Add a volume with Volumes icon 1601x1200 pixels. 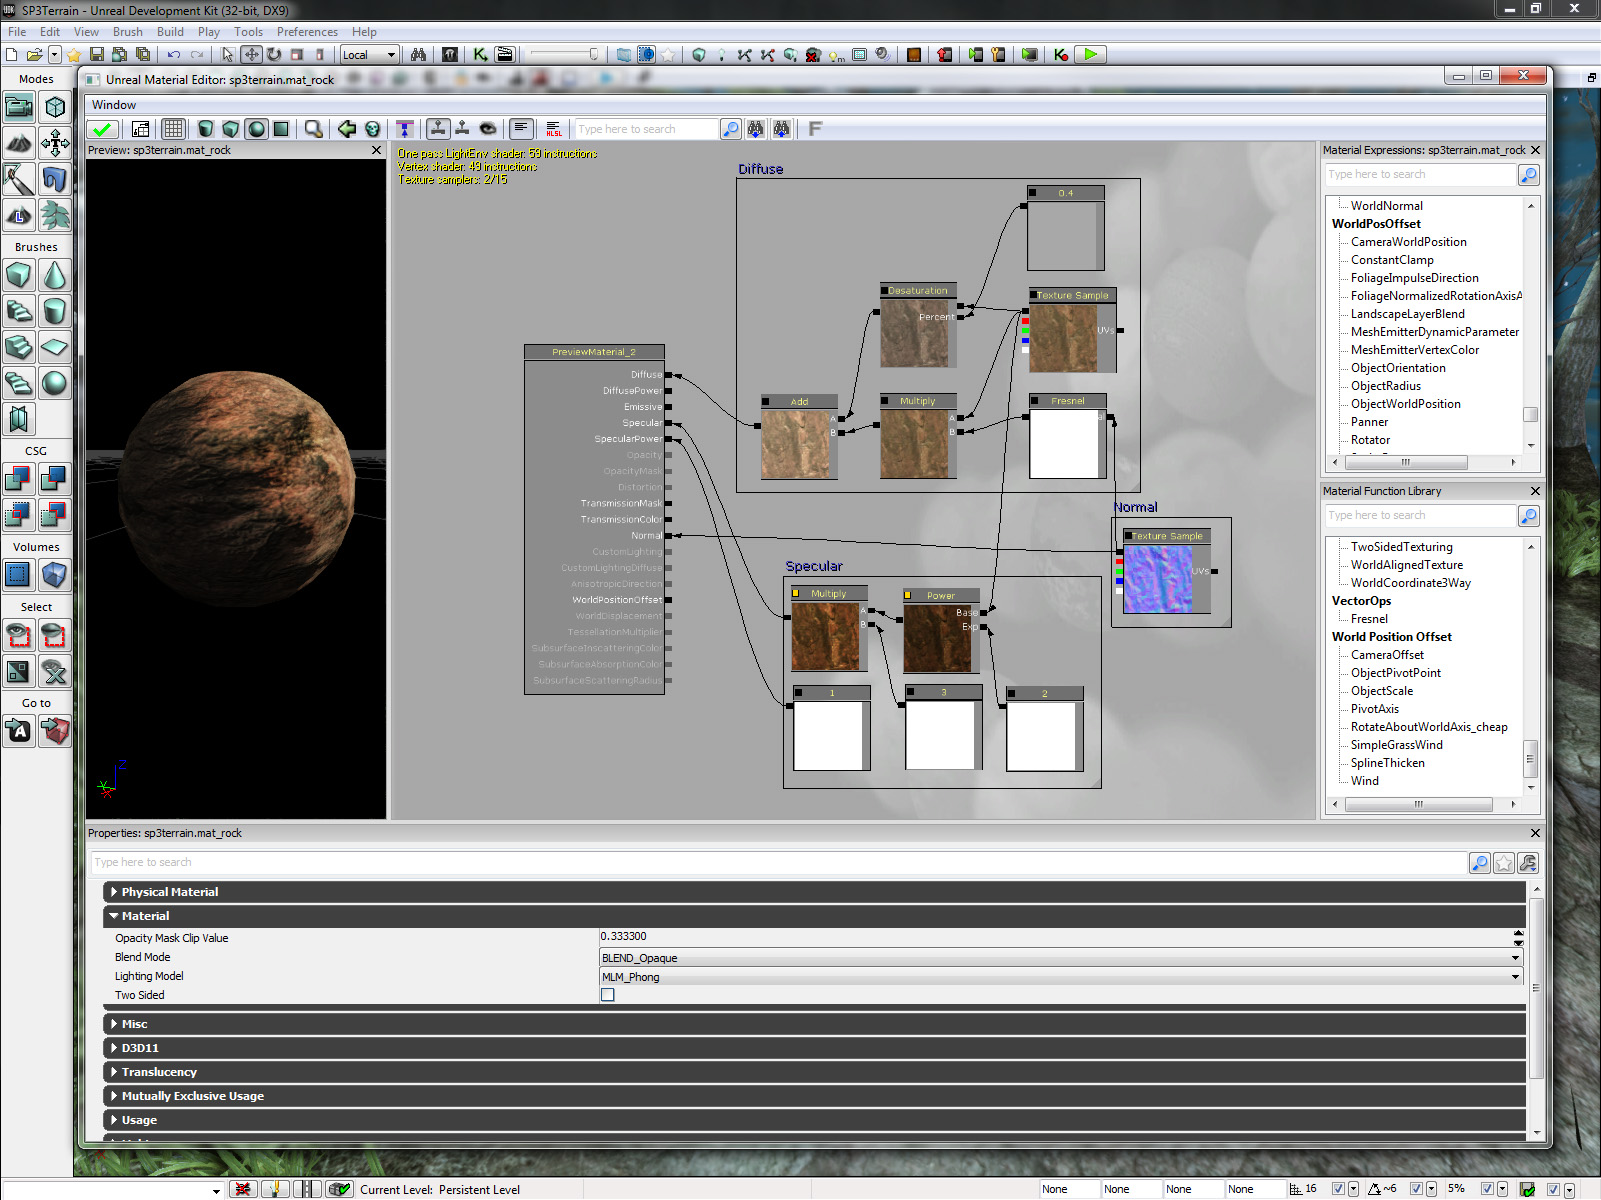point(55,575)
